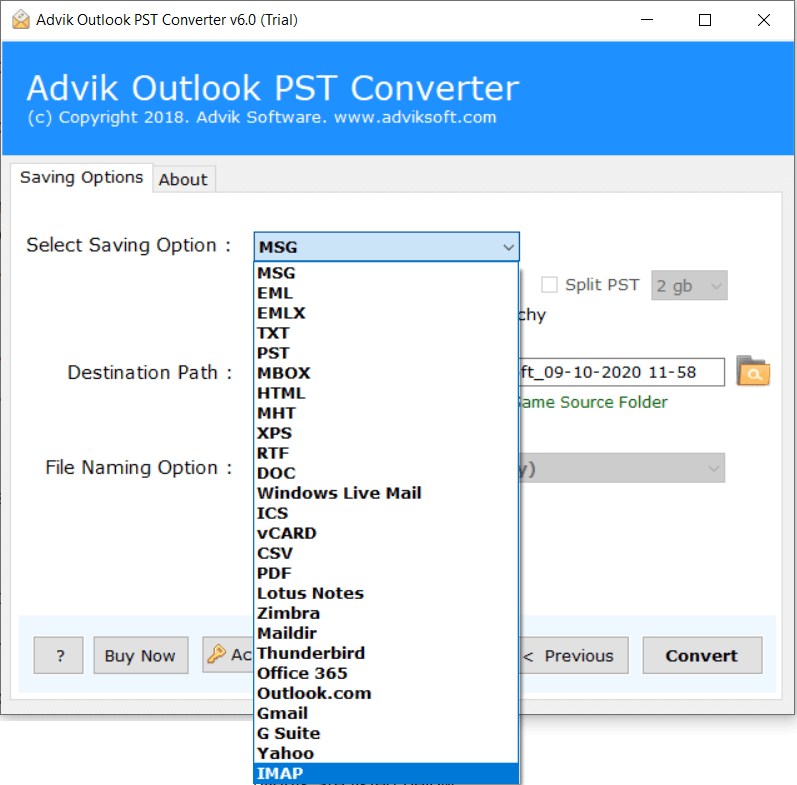The width and height of the screenshot is (797, 785).
Task: Select PST in the dropdown list
Action: click(386, 353)
